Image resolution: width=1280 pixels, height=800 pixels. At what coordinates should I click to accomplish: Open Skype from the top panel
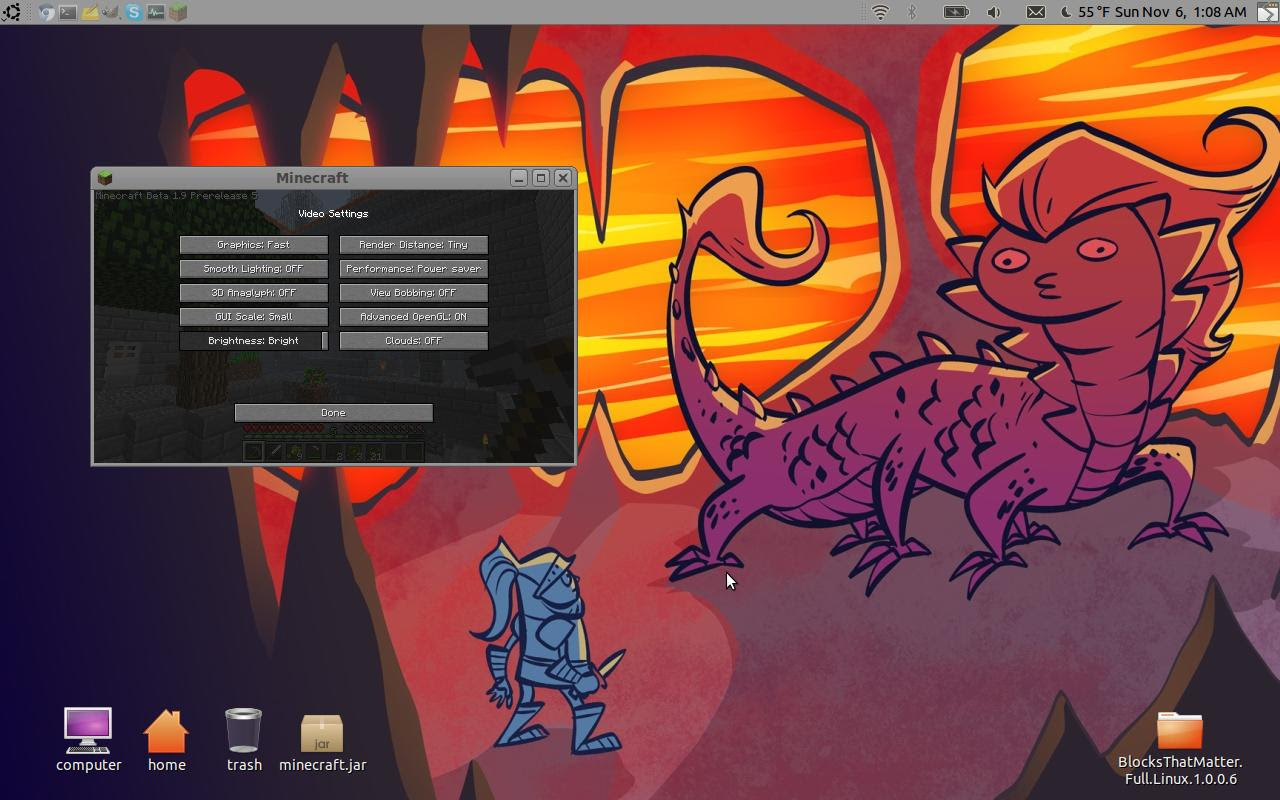(133, 12)
